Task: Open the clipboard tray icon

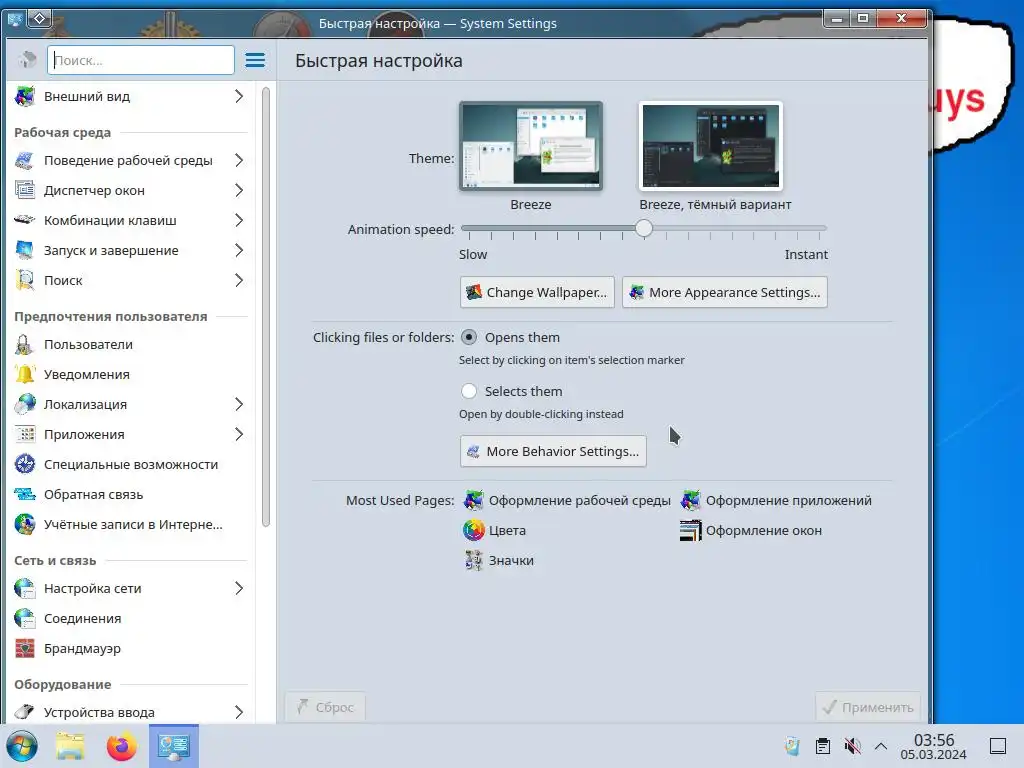Action: click(823, 746)
